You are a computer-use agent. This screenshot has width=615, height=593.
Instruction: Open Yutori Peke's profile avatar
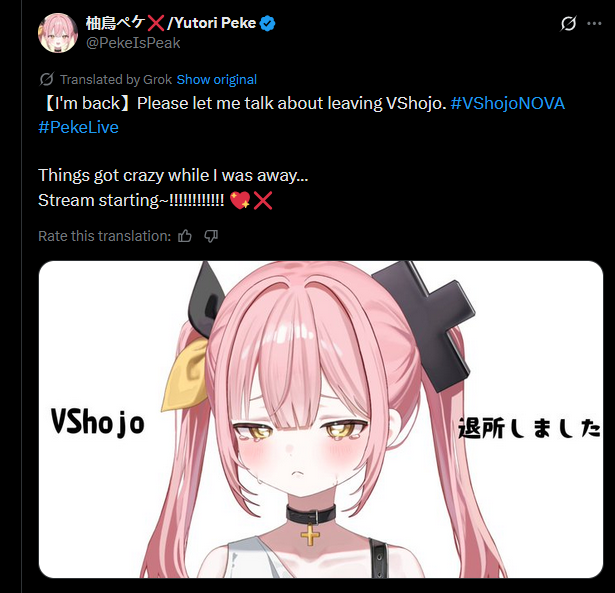tap(58, 33)
